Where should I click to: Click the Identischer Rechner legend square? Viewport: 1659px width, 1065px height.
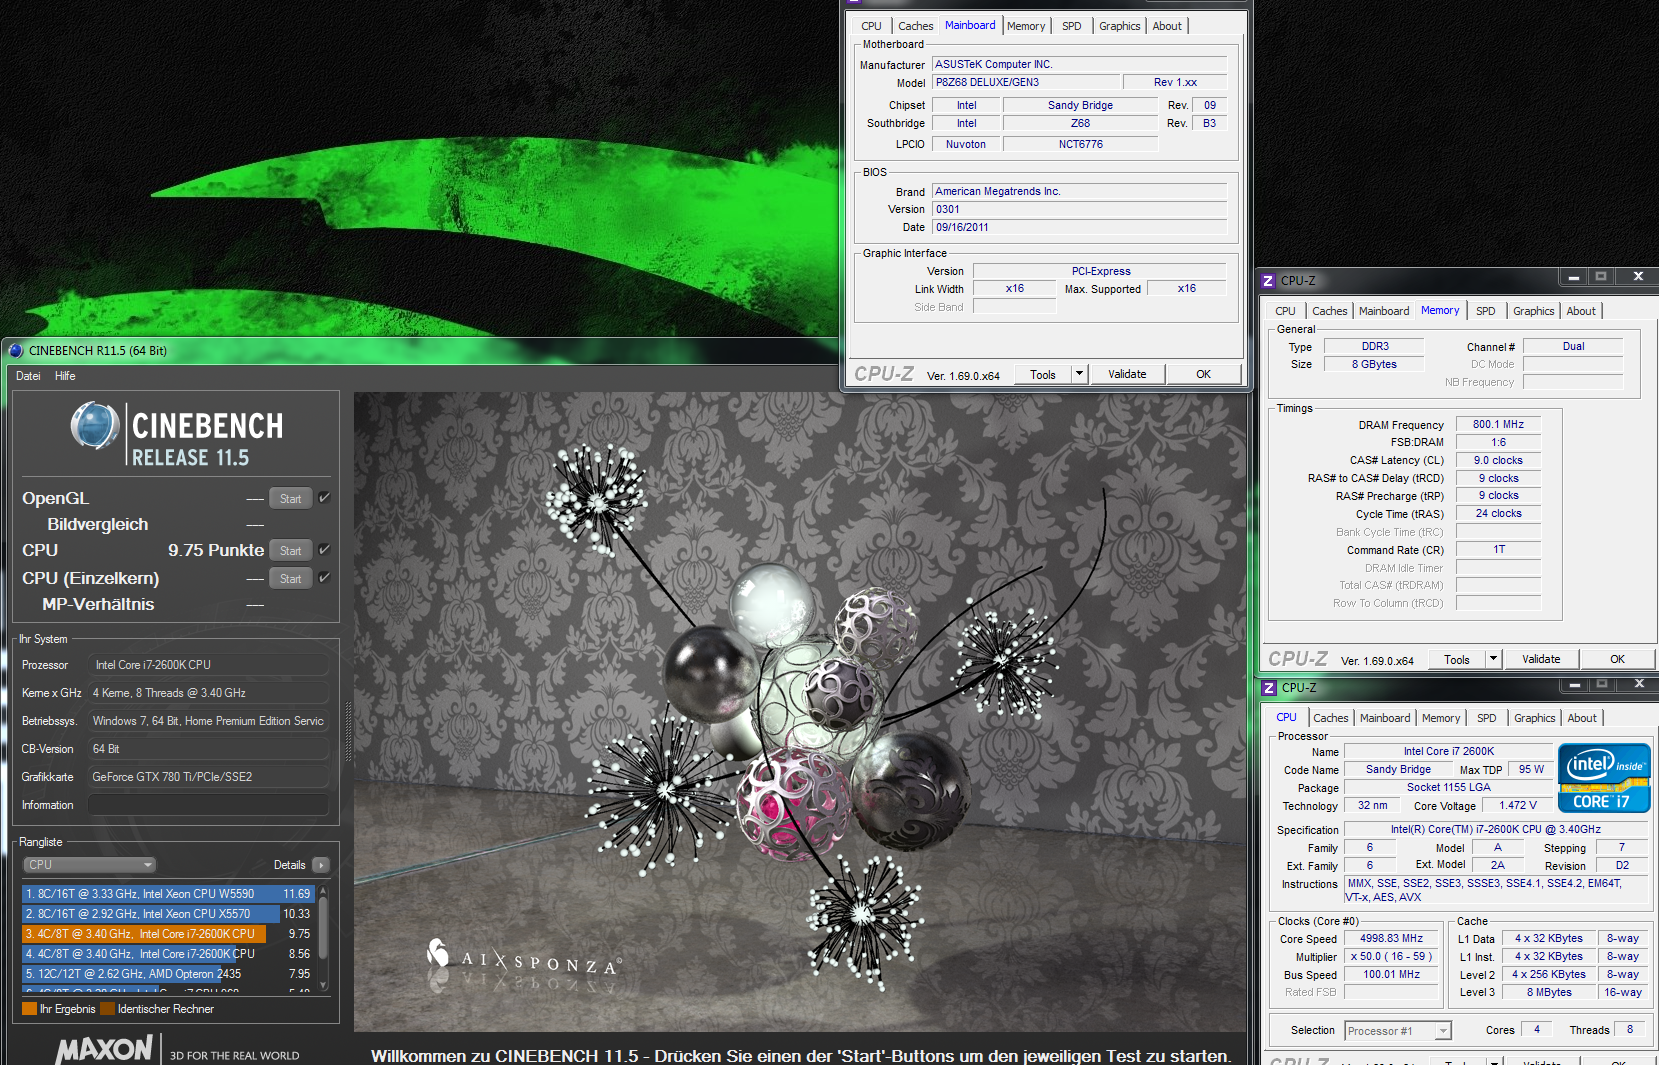[107, 1009]
